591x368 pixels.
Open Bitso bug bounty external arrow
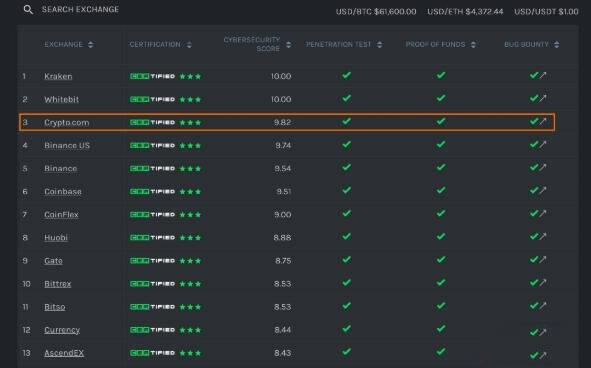(x=543, y=306)
